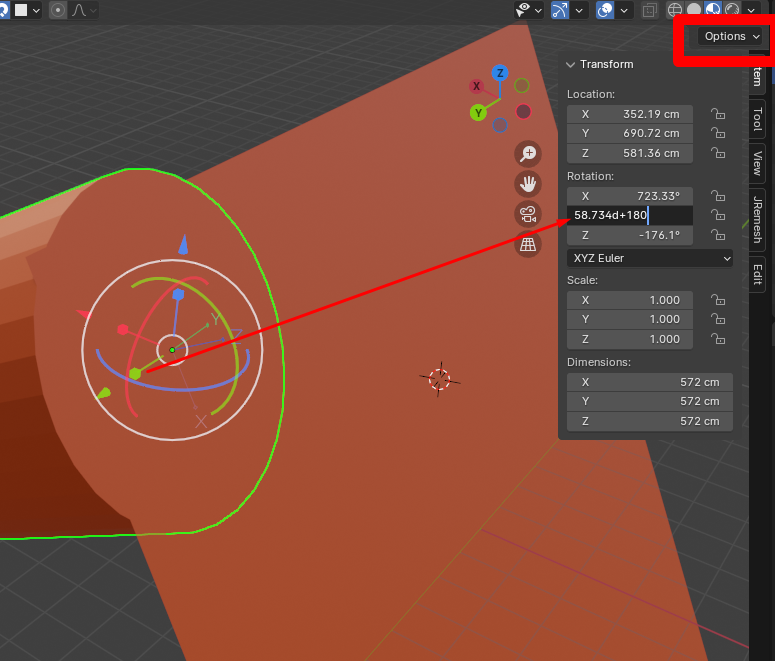Lock the Rotation Y value
775x661 pixels.
(x=718, y=215)
